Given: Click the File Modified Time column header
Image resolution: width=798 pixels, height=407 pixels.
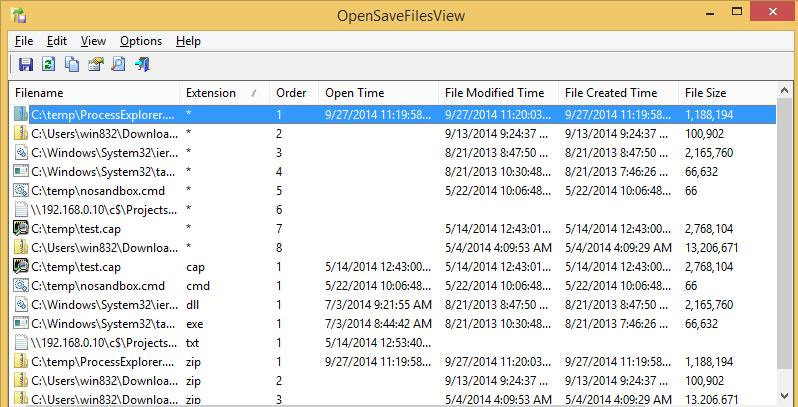Looking at the screenshot, I should click(494, 93).
